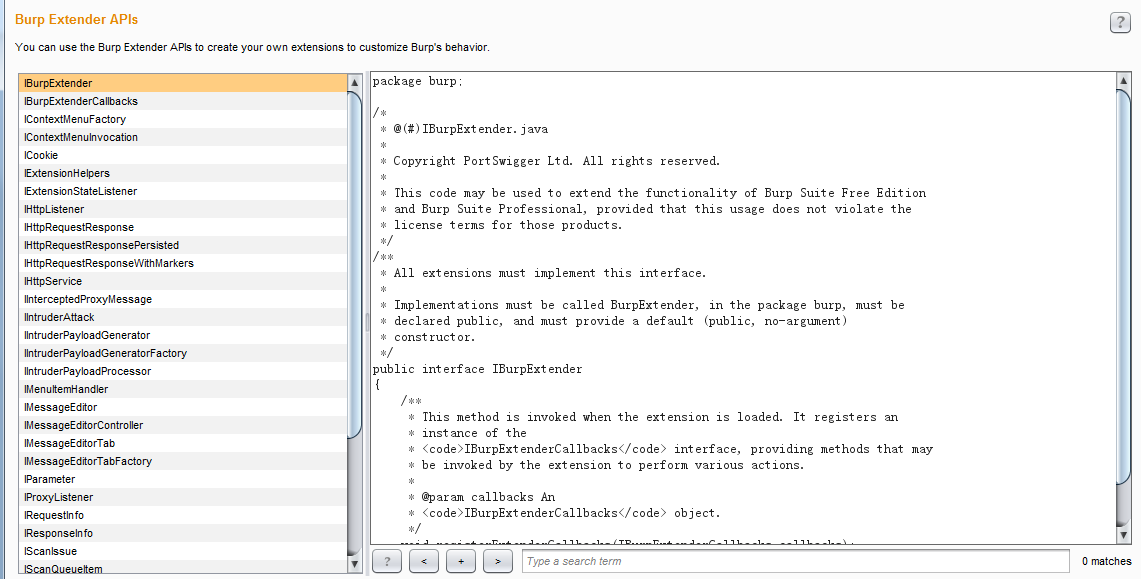Click 'public interface IBurpExtender' declaration line
1141x579 pixels.
(x=477, y=369)
